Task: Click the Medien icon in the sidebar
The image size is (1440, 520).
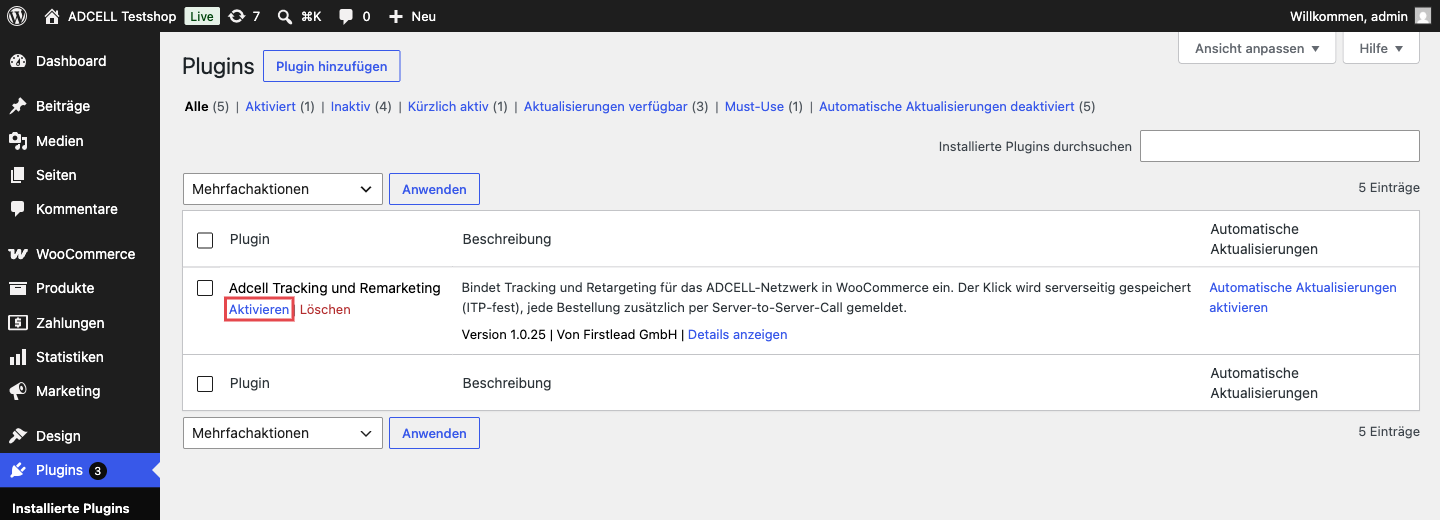Action: pos(18,141)
